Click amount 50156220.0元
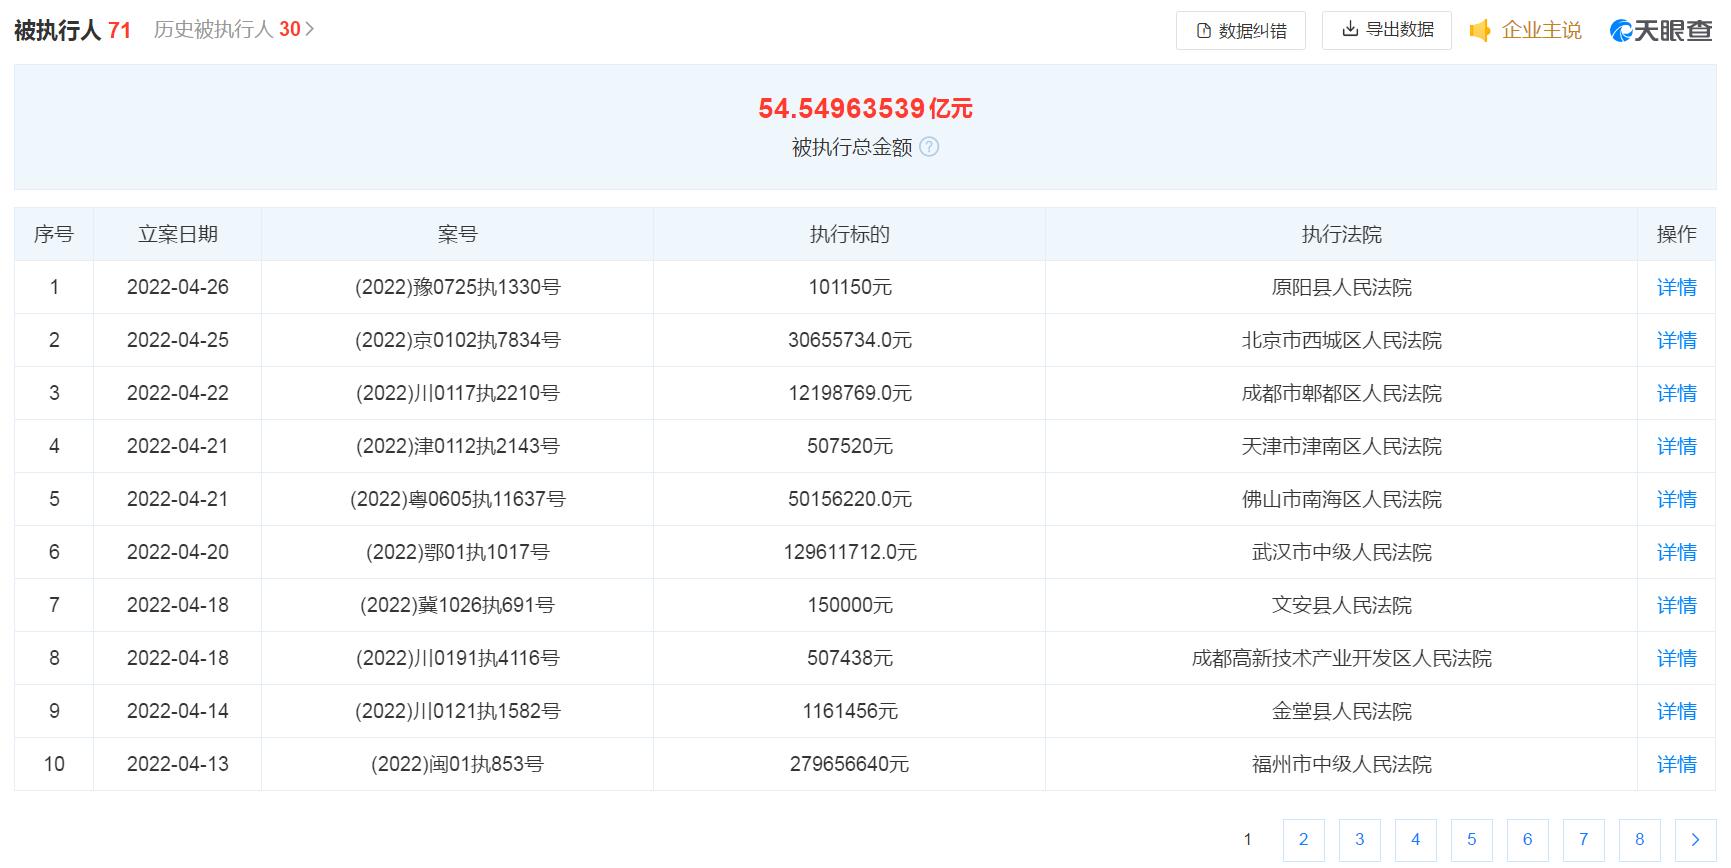The image size is (1731, 868). pyautogui.click(x=850, y=499)
